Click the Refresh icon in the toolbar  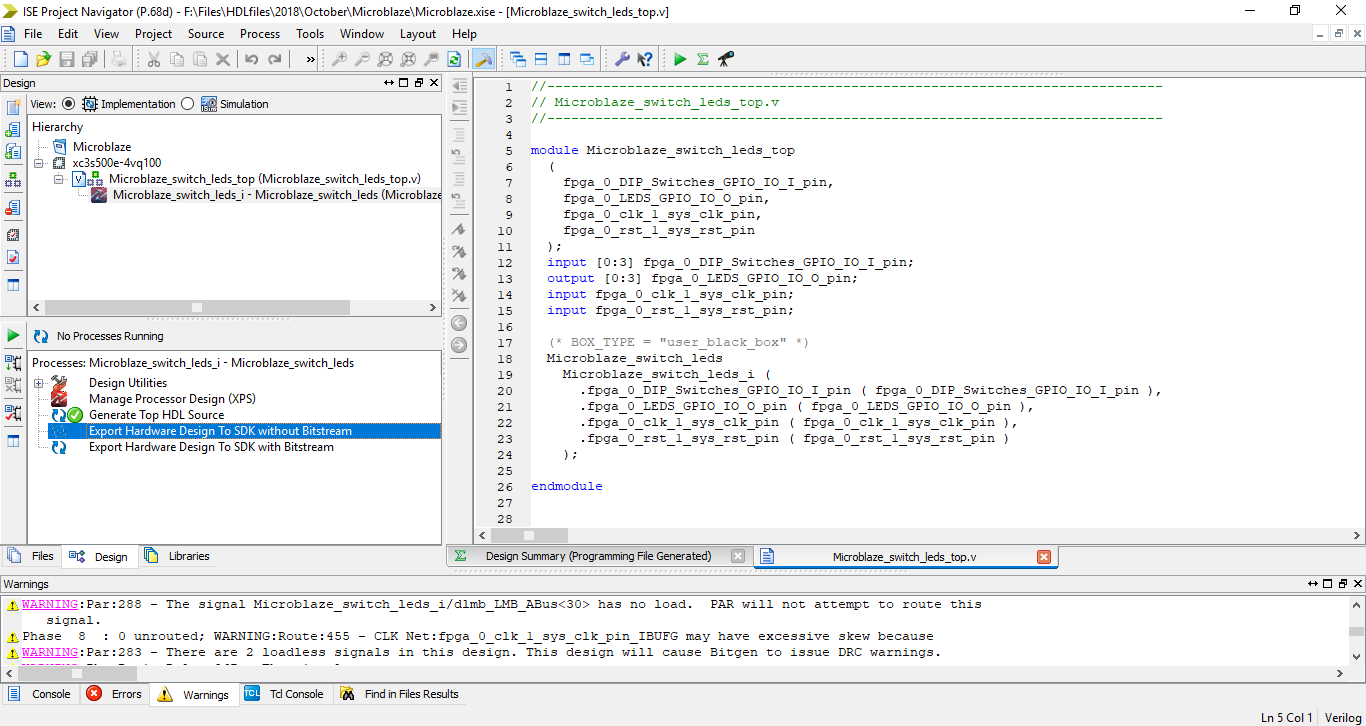tap(454, 59)
